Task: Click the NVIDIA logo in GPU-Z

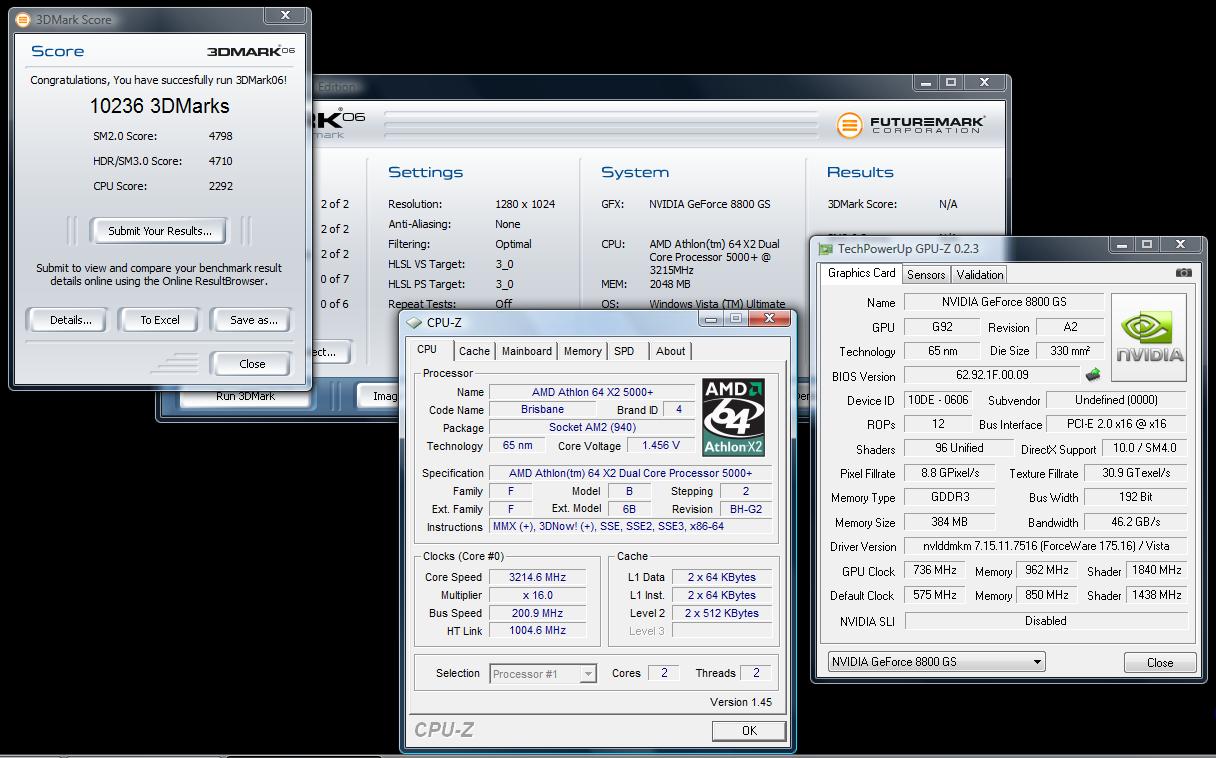Action: 1149,337
